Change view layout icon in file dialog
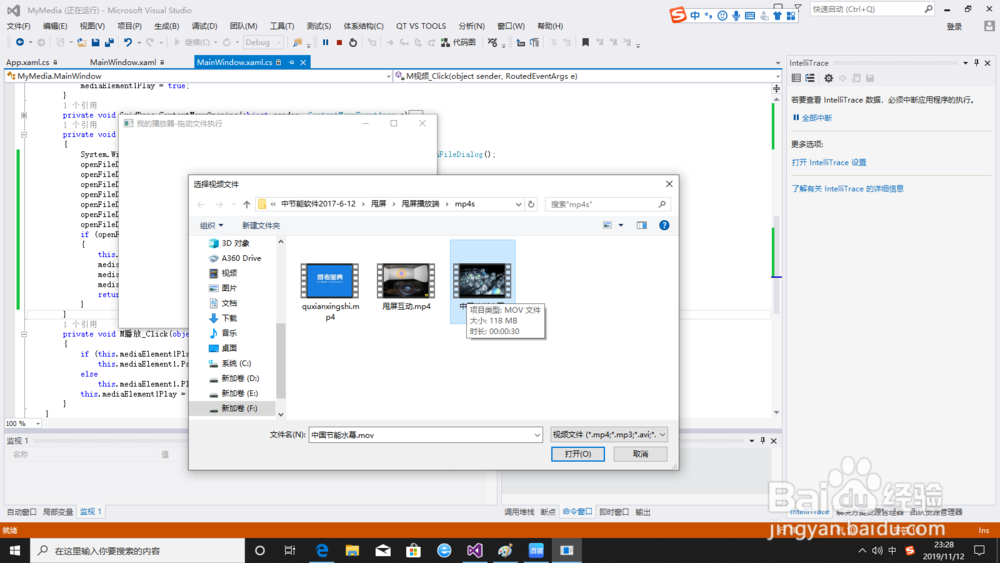The height and width of the screenshot is (563, 1000). point(607,225)
